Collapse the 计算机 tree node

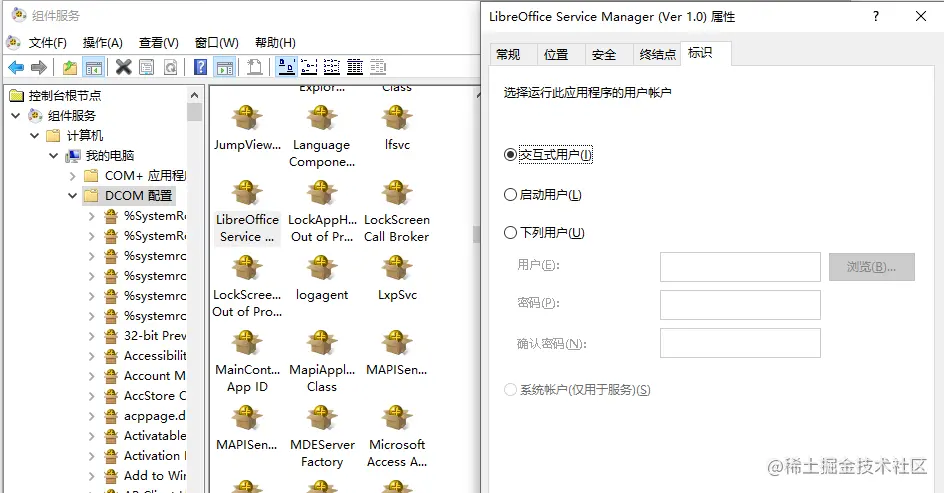(35, 135)
